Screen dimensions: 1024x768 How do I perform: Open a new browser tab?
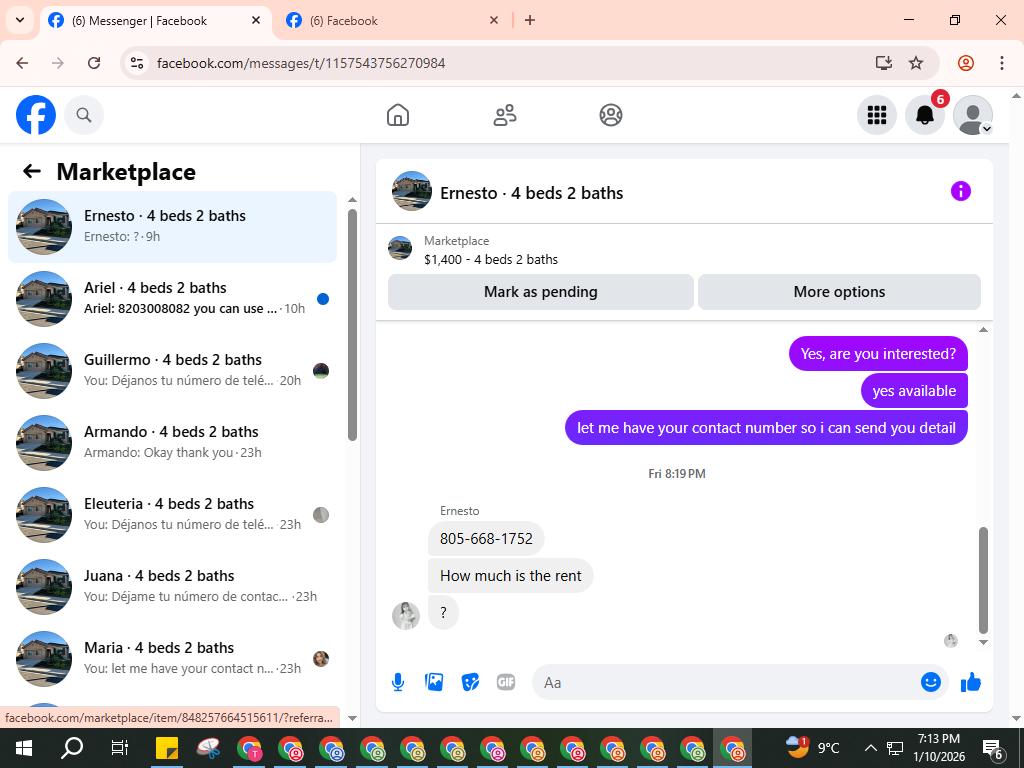click(x=530, y=20)
